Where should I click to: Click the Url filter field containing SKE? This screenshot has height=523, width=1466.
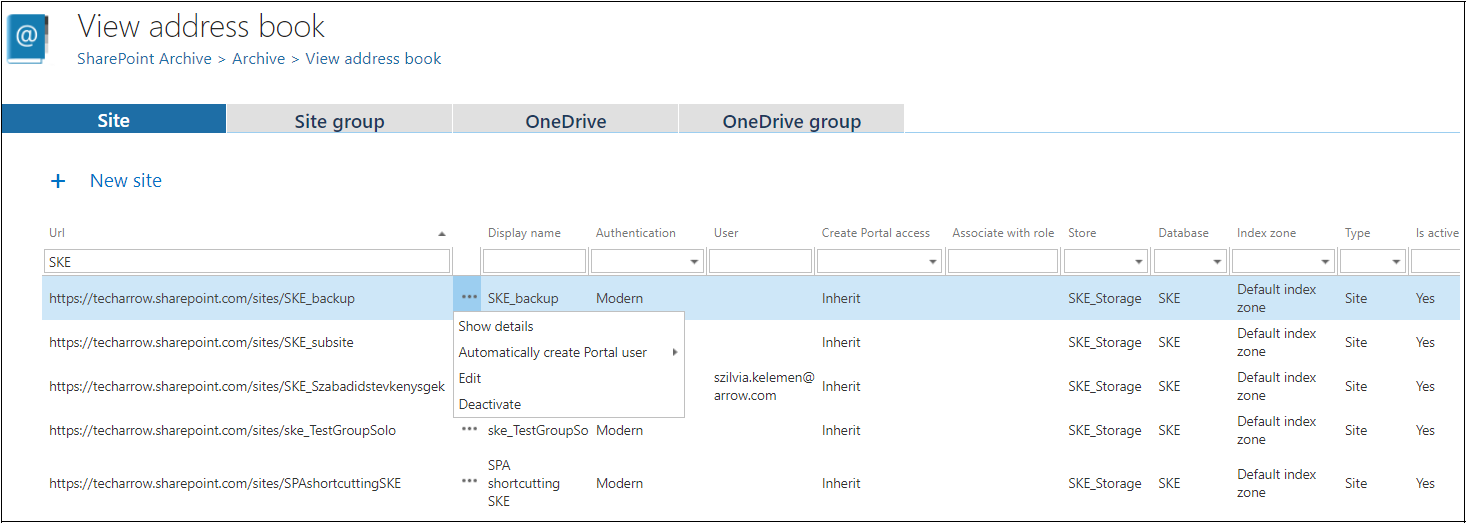(x=246, y=262)
